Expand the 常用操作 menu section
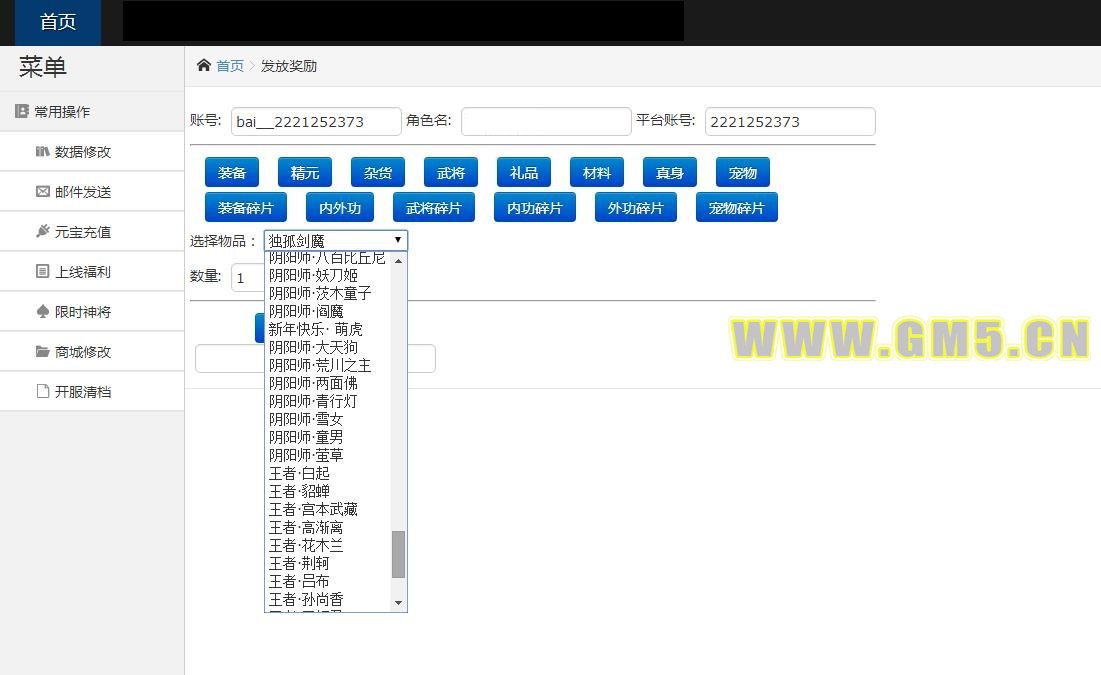This screenshot has height=675, width=1101. point(62,112)
